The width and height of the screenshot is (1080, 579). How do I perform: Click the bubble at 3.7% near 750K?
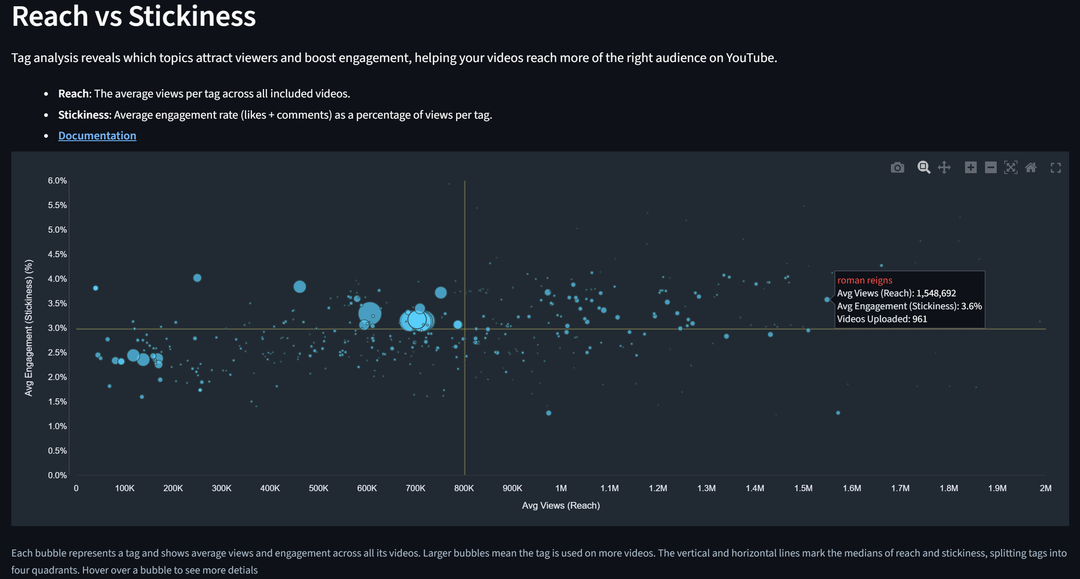(x=441, y=293)
